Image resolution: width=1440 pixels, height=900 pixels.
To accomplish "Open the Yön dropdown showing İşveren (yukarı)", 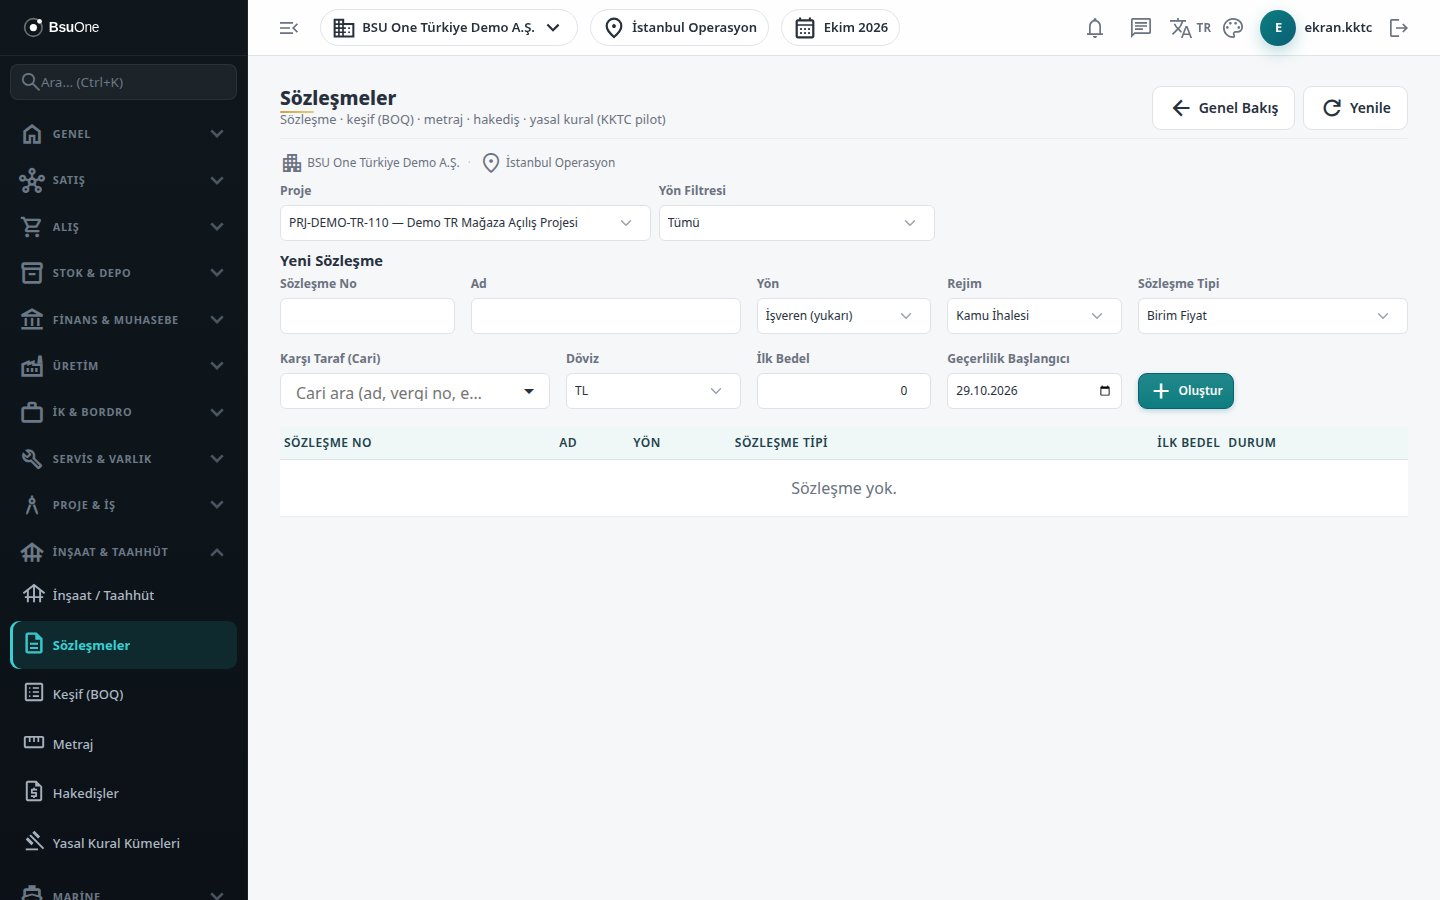I will tap(844, 316).
